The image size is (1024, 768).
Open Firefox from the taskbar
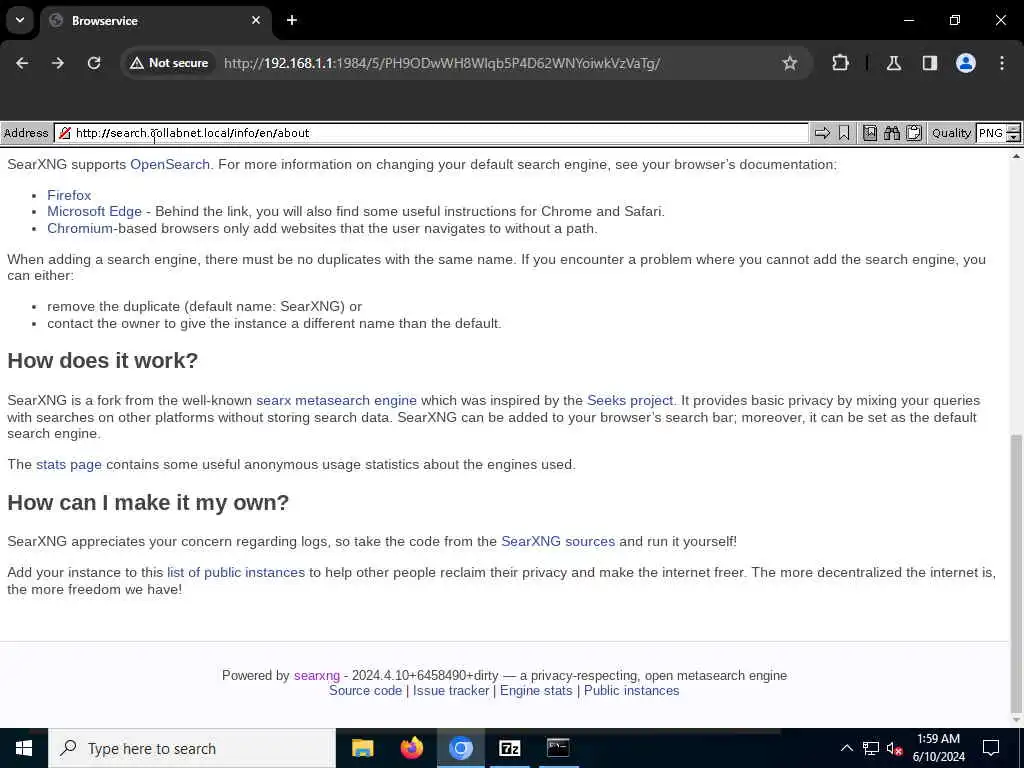[411, 748]
